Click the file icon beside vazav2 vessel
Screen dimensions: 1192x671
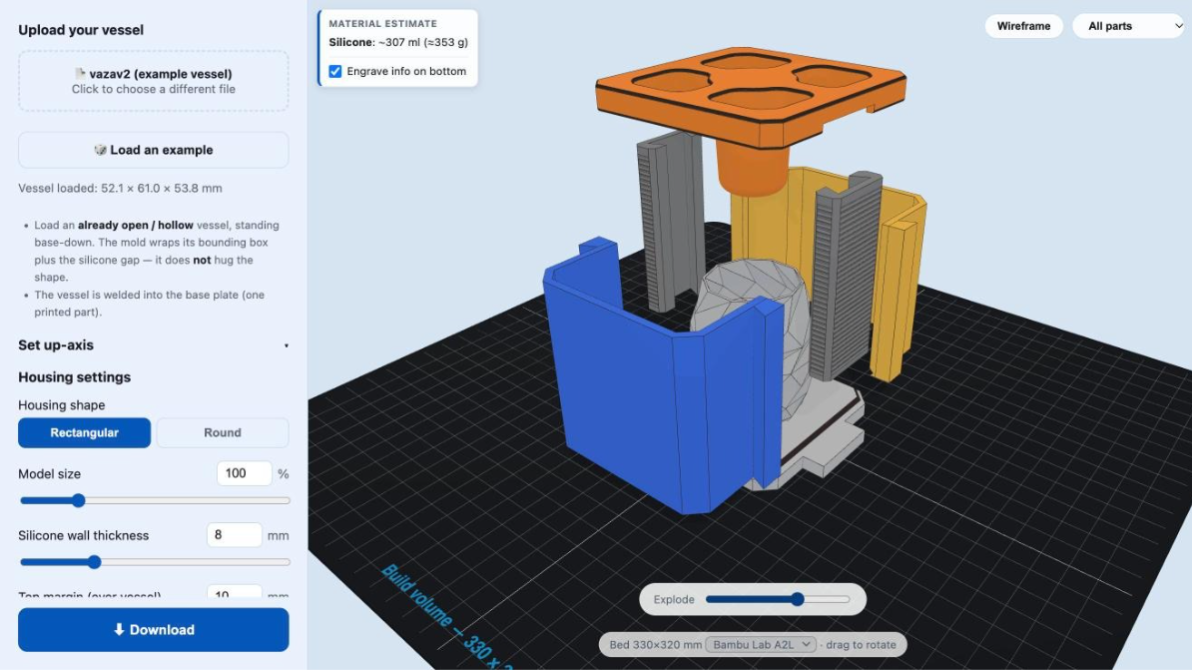click(80, 74)
